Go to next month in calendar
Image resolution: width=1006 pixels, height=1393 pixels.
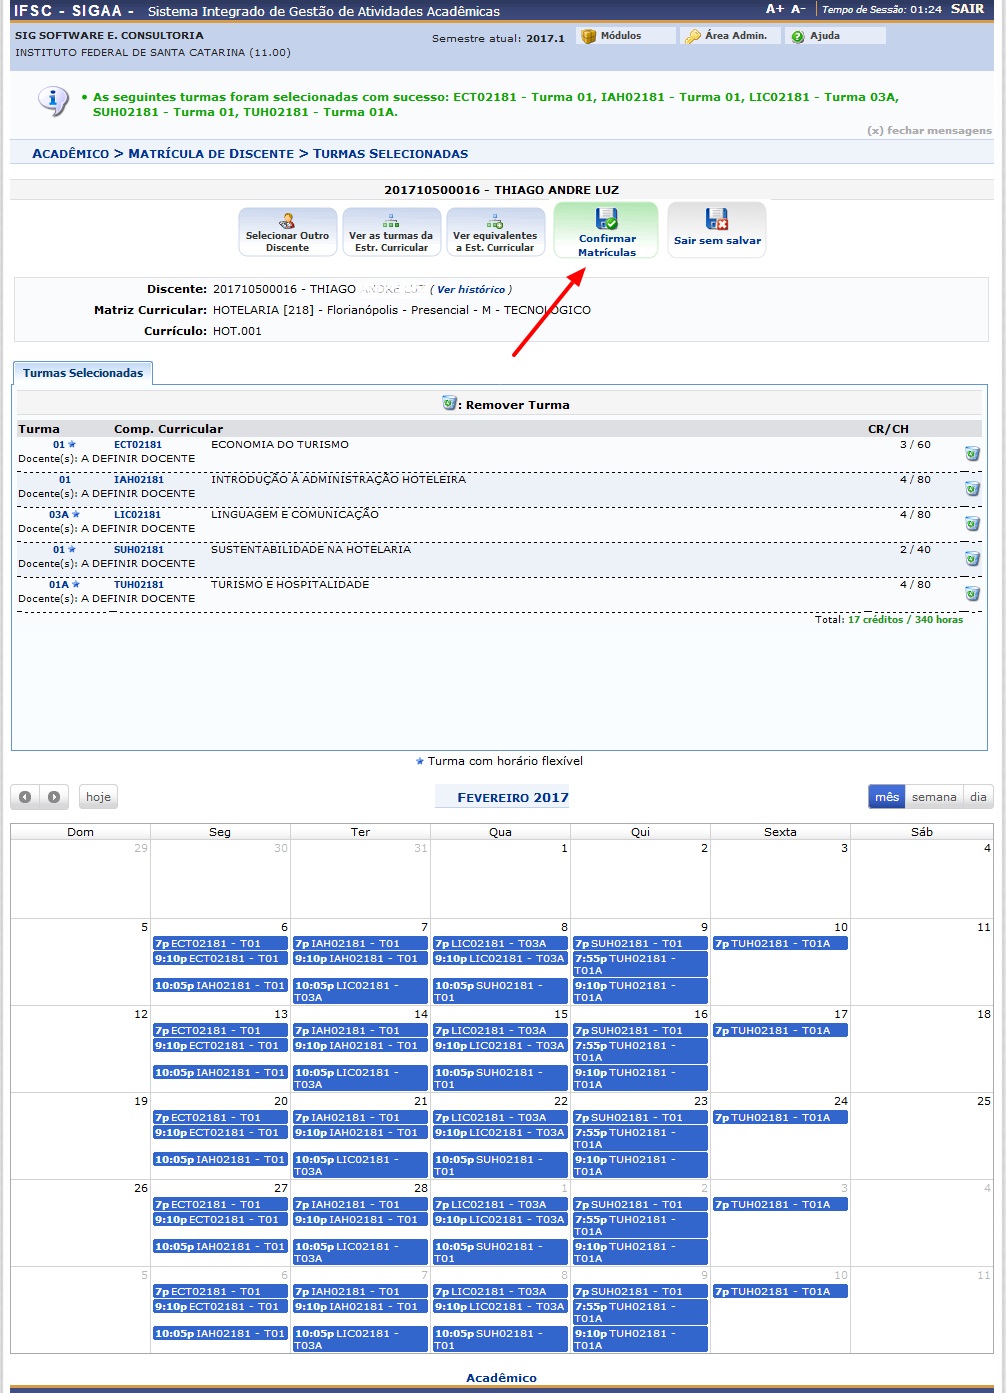[54, 797]
